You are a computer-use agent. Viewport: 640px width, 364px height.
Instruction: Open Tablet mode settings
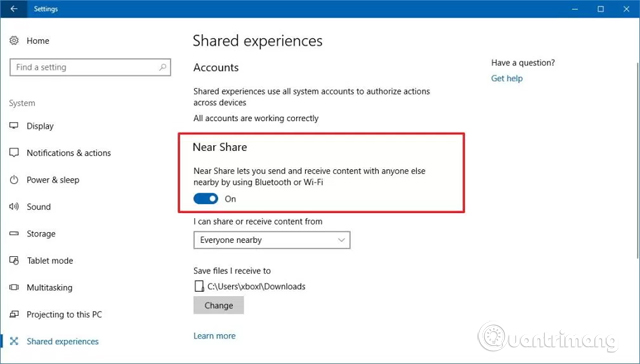pos(50,260)
